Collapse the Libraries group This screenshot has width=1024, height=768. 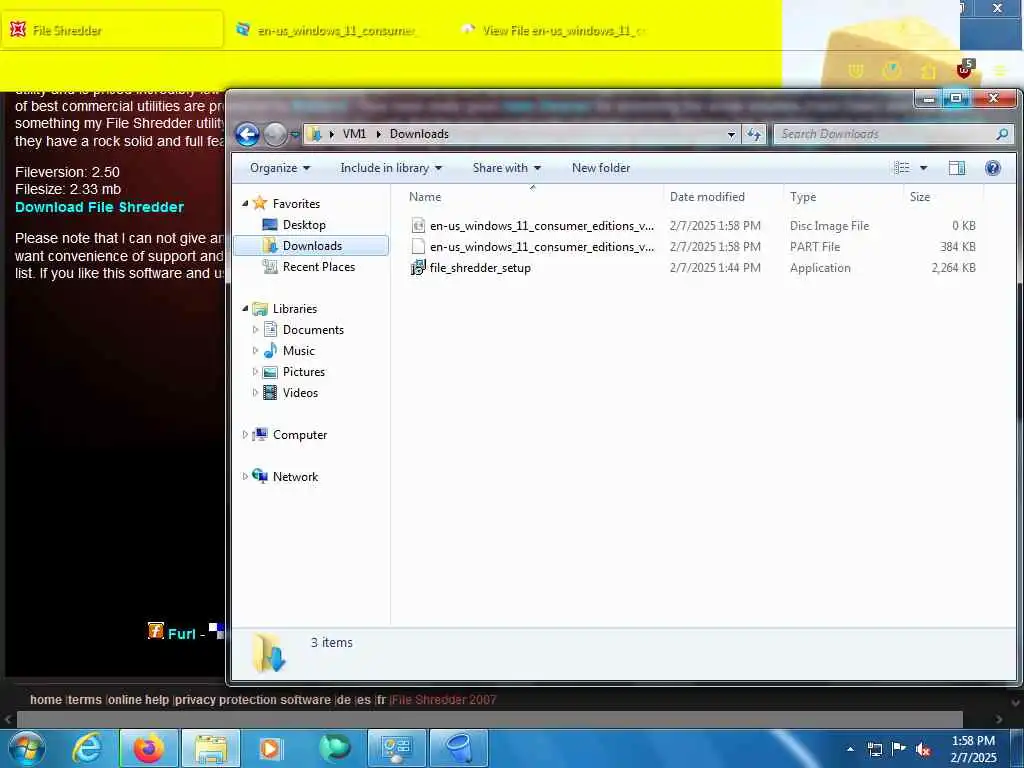pos(245,308)
